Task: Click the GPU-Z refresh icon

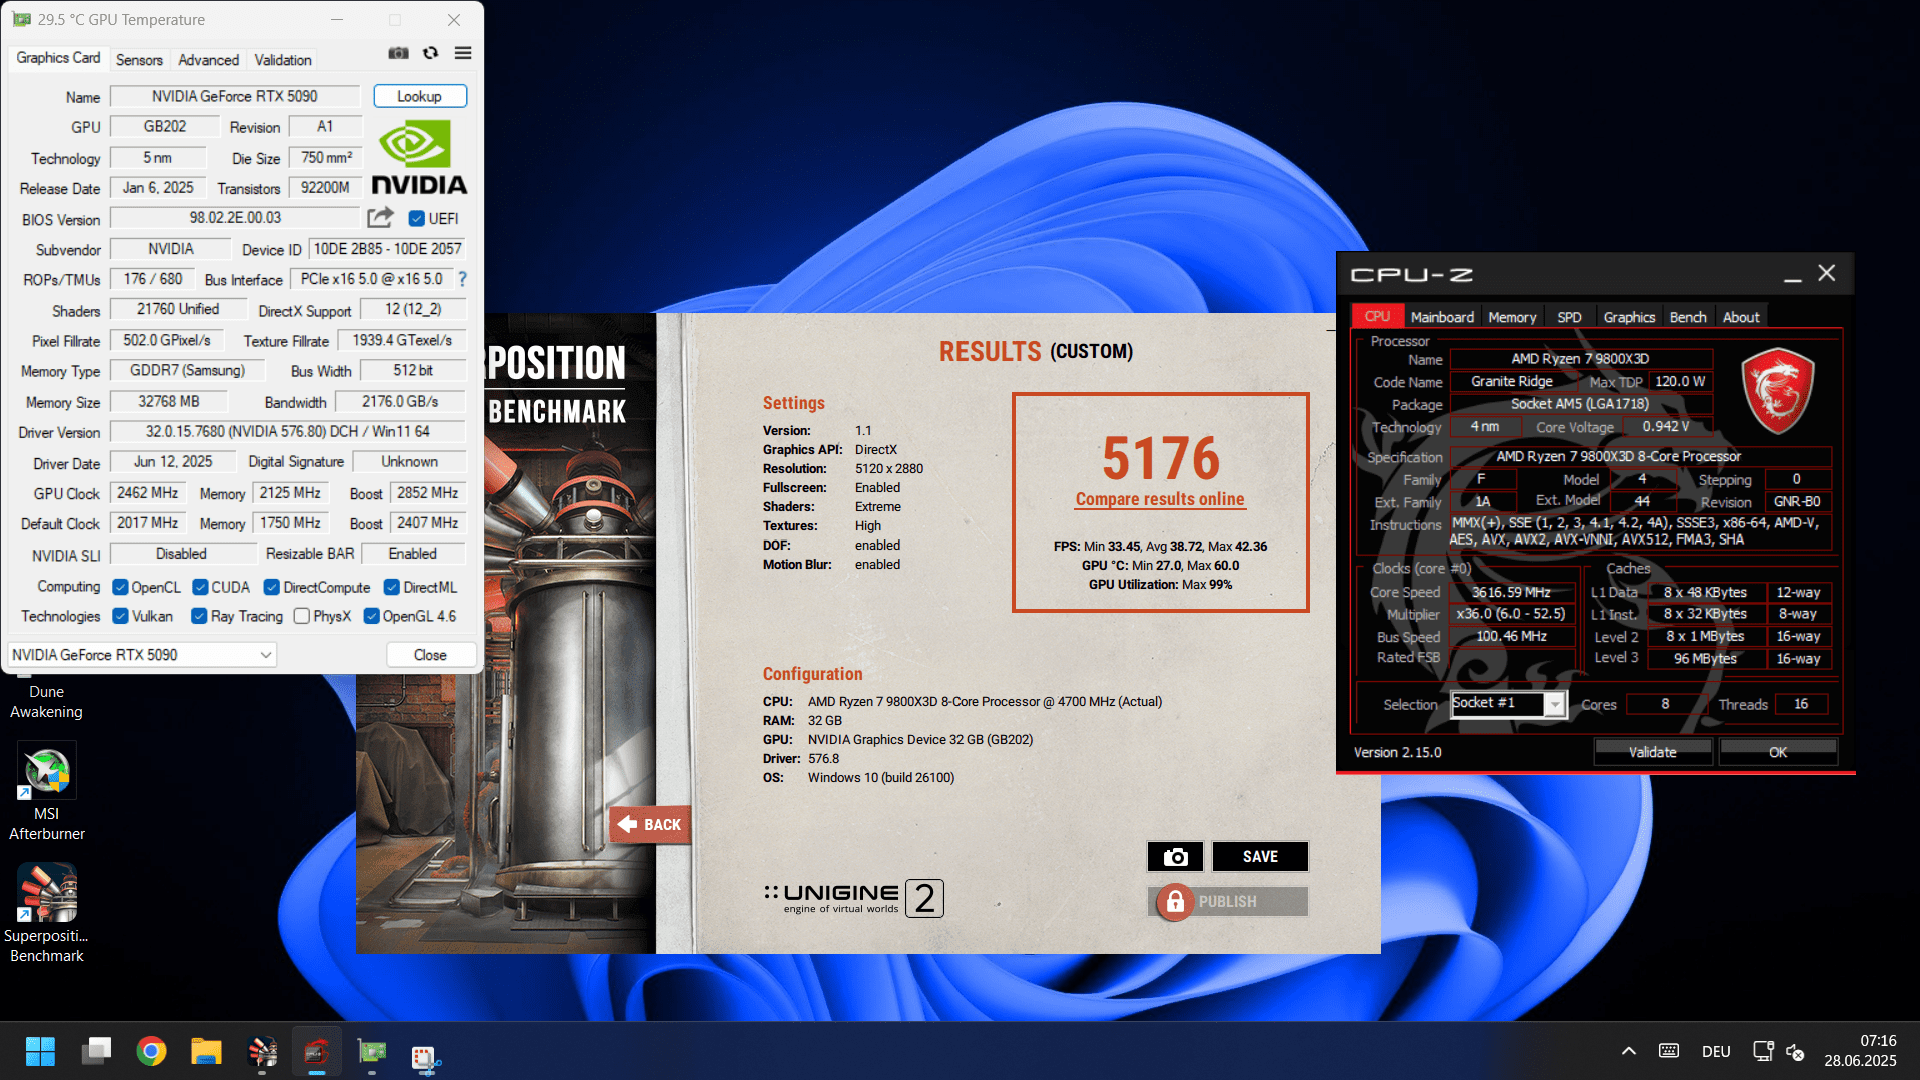Action: [431, 53]
